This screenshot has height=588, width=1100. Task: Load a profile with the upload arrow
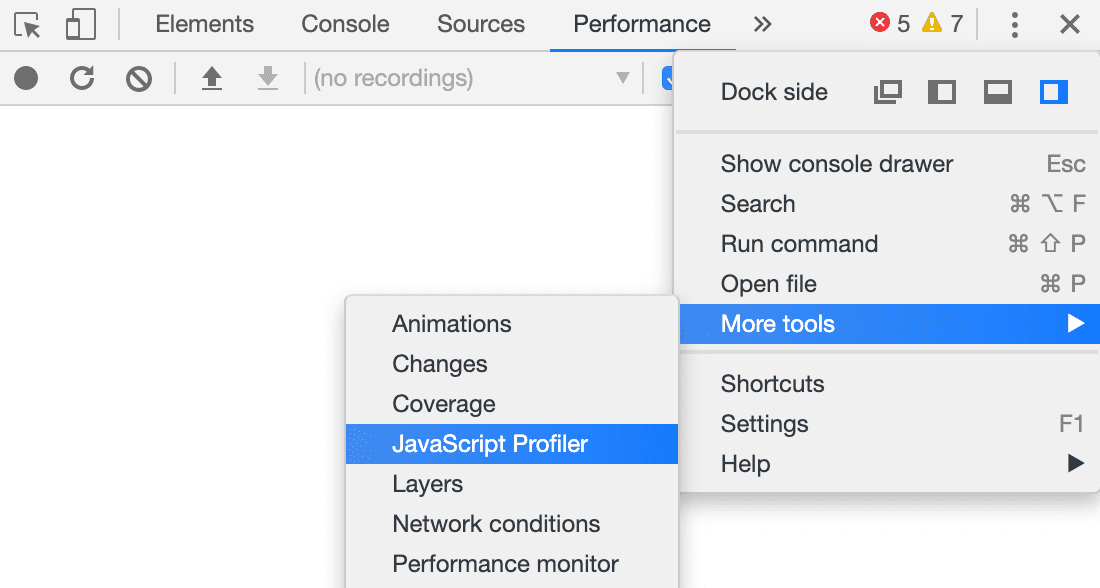tap(212, 78)
